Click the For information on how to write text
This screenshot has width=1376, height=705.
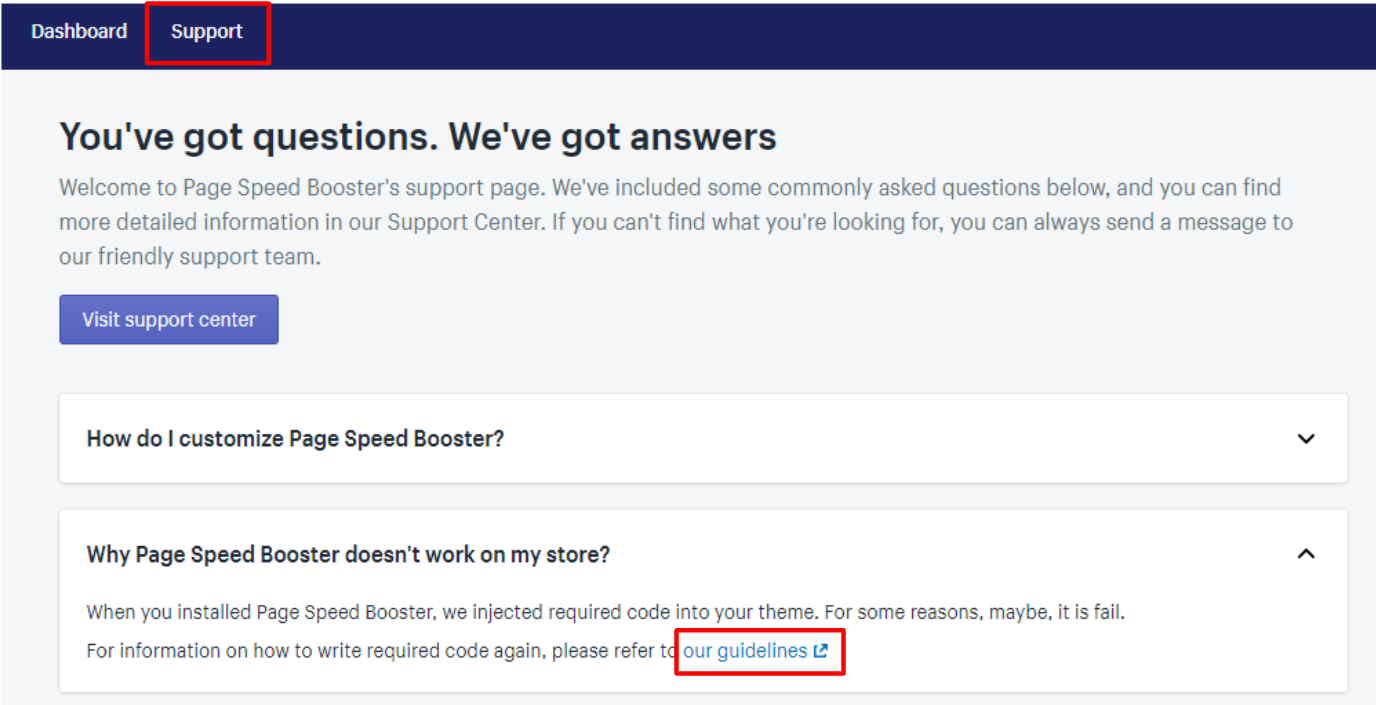382,651
